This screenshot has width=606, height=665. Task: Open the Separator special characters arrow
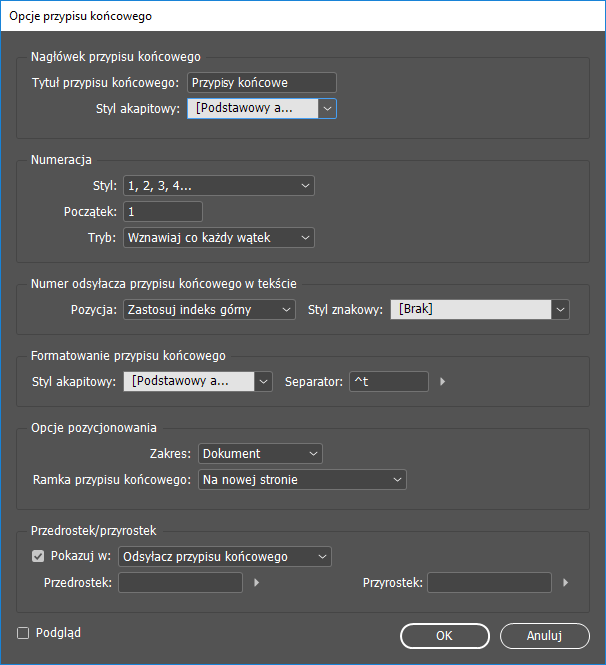[442, 382]
